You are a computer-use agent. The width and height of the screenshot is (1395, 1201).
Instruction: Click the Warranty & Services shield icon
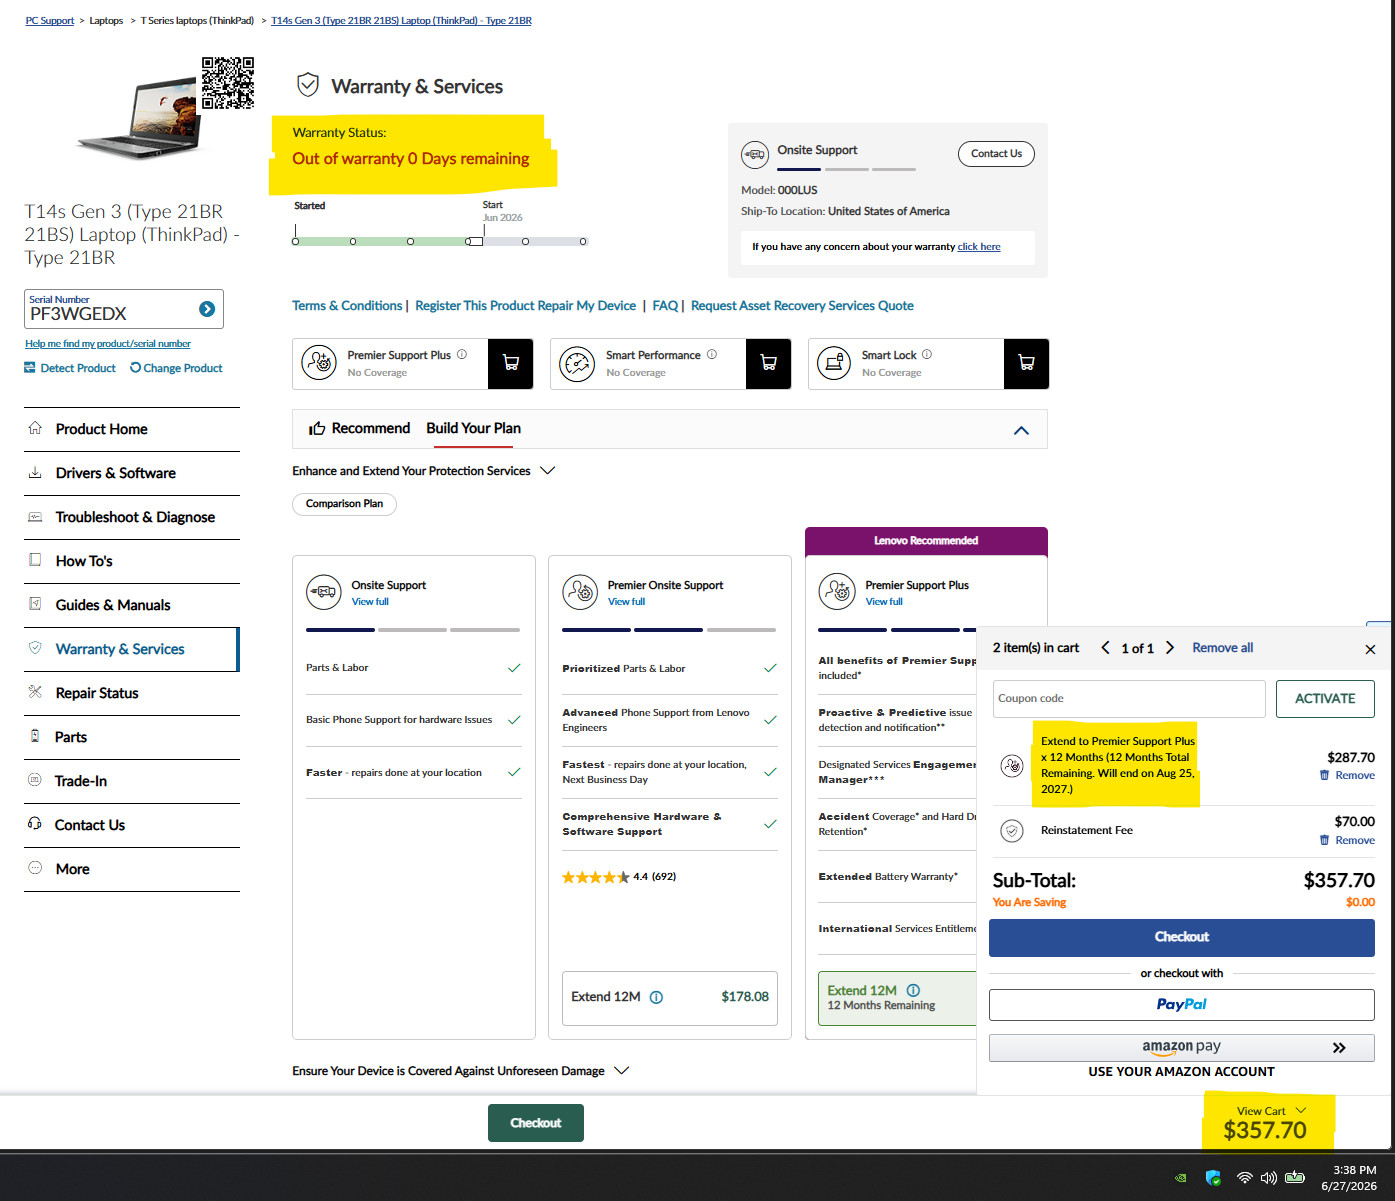(x=308, y=85)
